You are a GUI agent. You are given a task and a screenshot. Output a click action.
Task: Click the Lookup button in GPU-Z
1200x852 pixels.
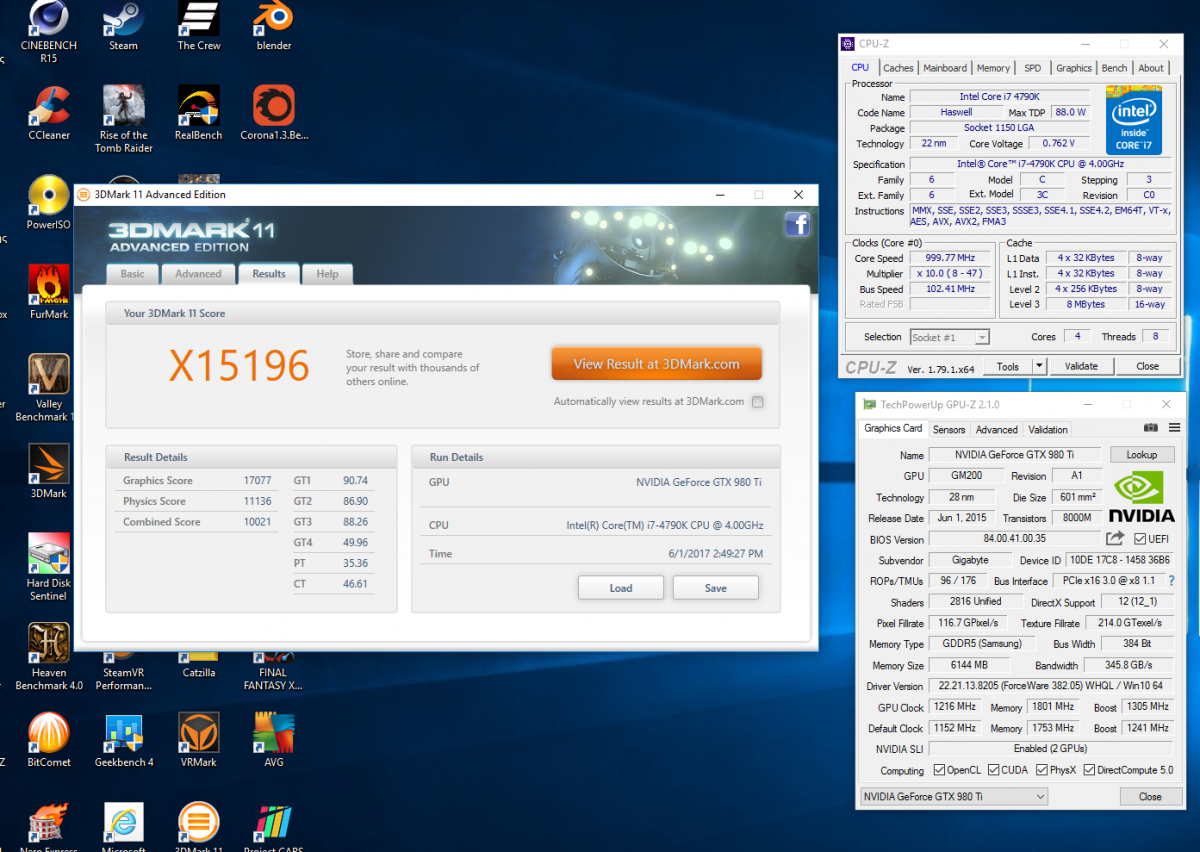[x=1141, y=455]
